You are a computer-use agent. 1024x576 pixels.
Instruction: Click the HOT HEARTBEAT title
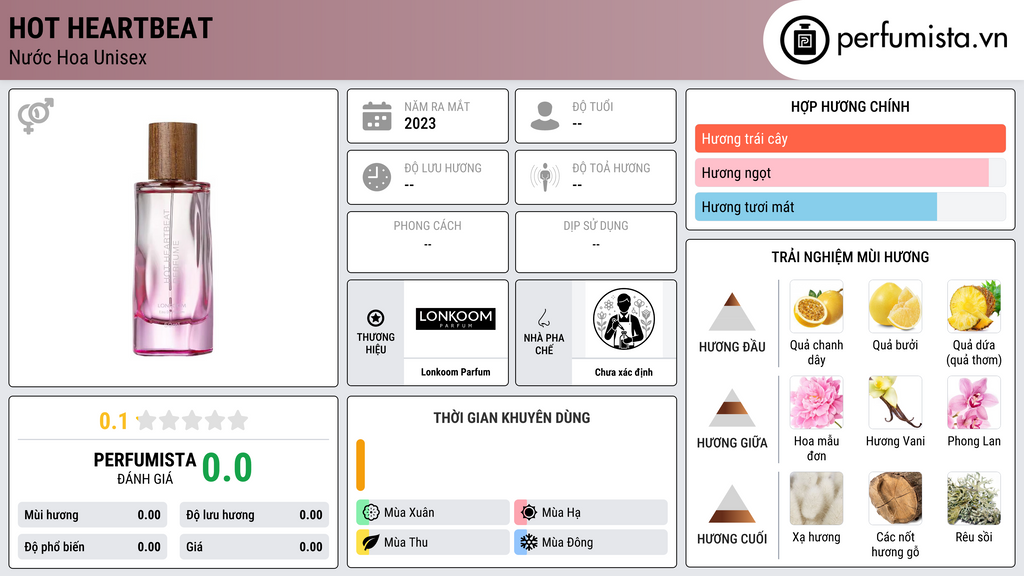[111, 29]
